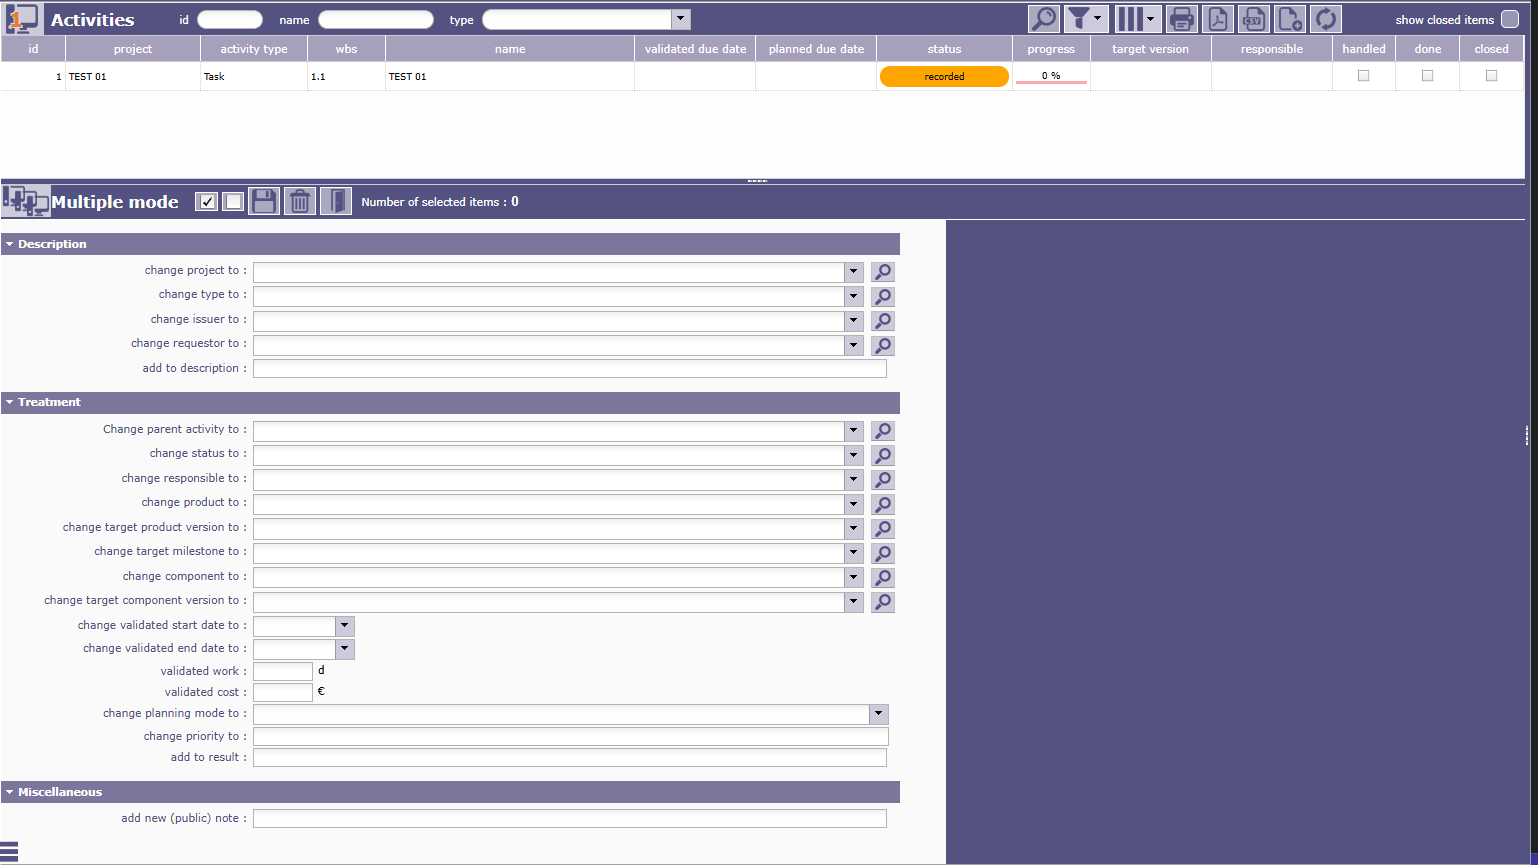Open the change status to dropdown
The height and width of the screenshot is (865, 1538).
pos(853,455)
